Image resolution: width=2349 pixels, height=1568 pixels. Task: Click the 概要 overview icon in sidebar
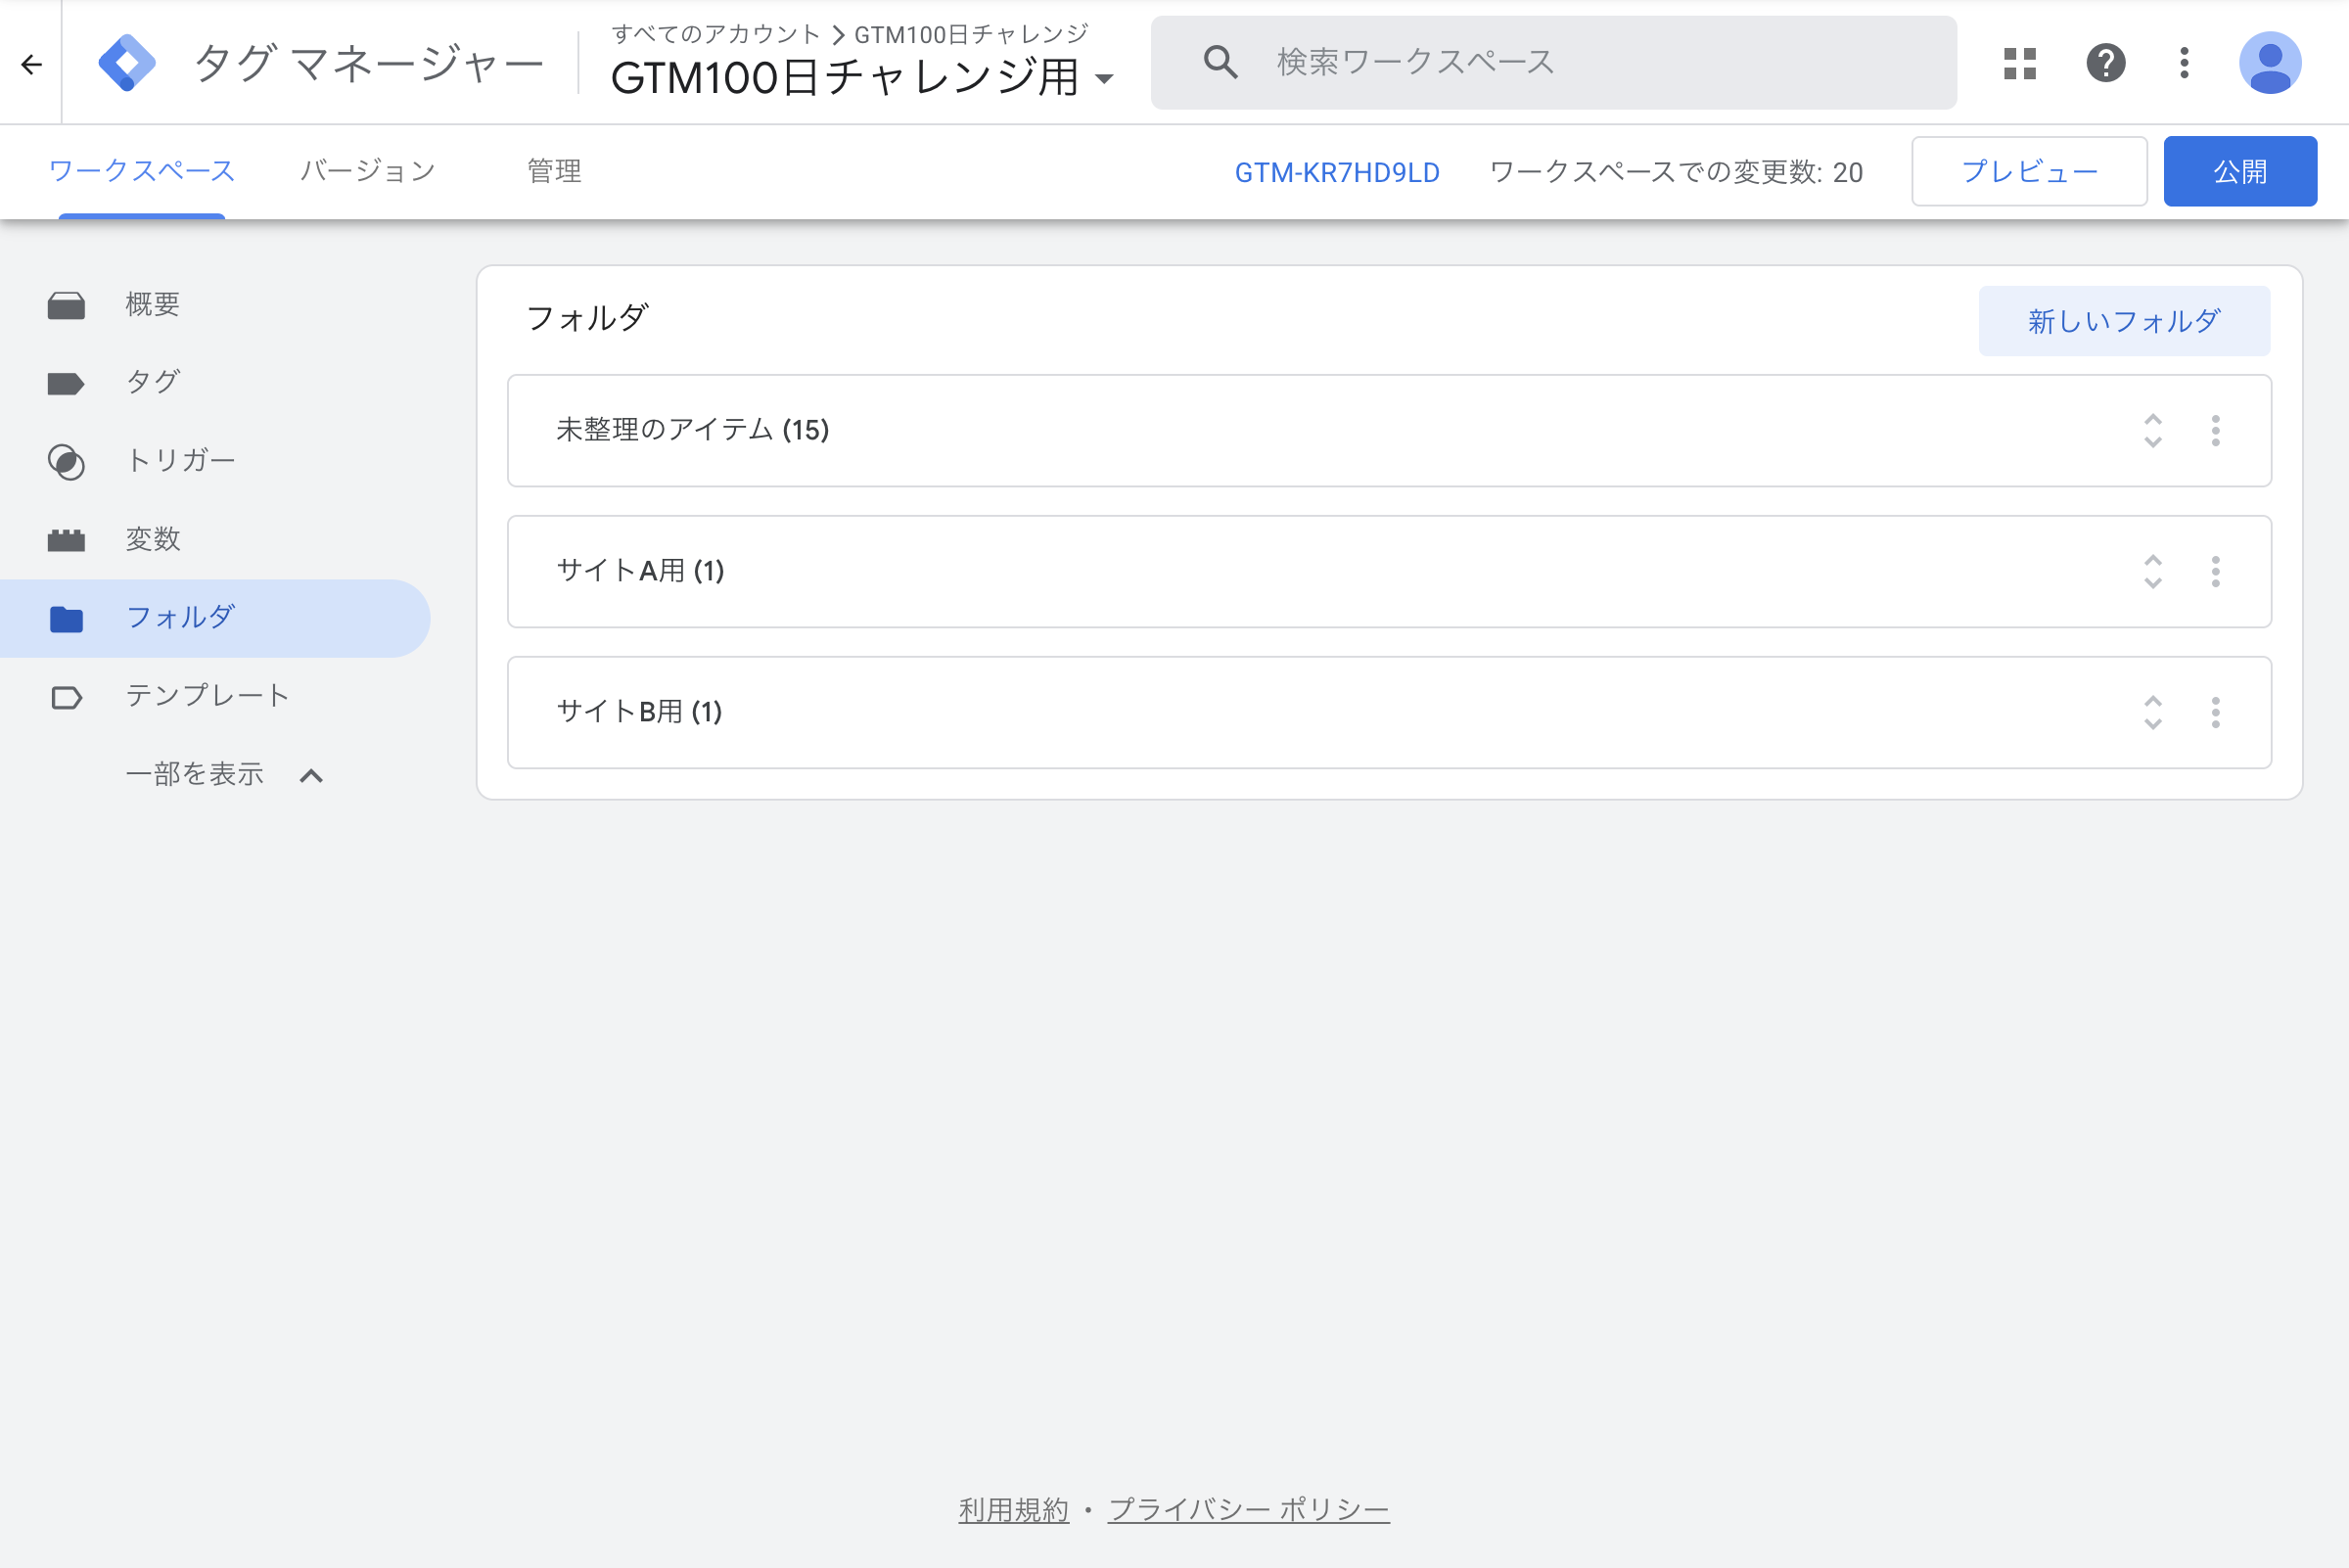(66, 305)
